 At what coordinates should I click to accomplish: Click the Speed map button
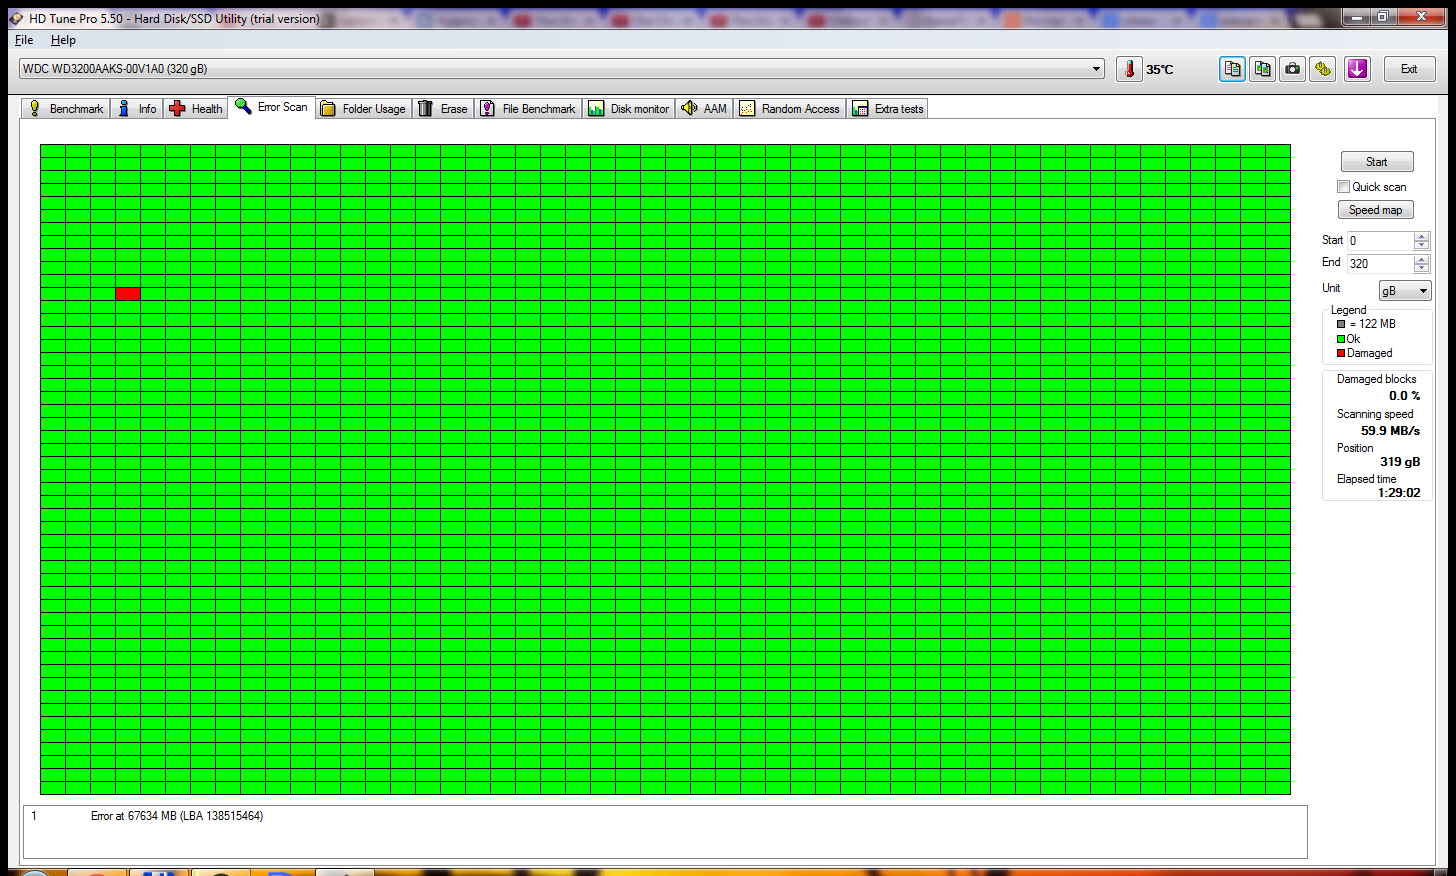[x=1375, y=210]
